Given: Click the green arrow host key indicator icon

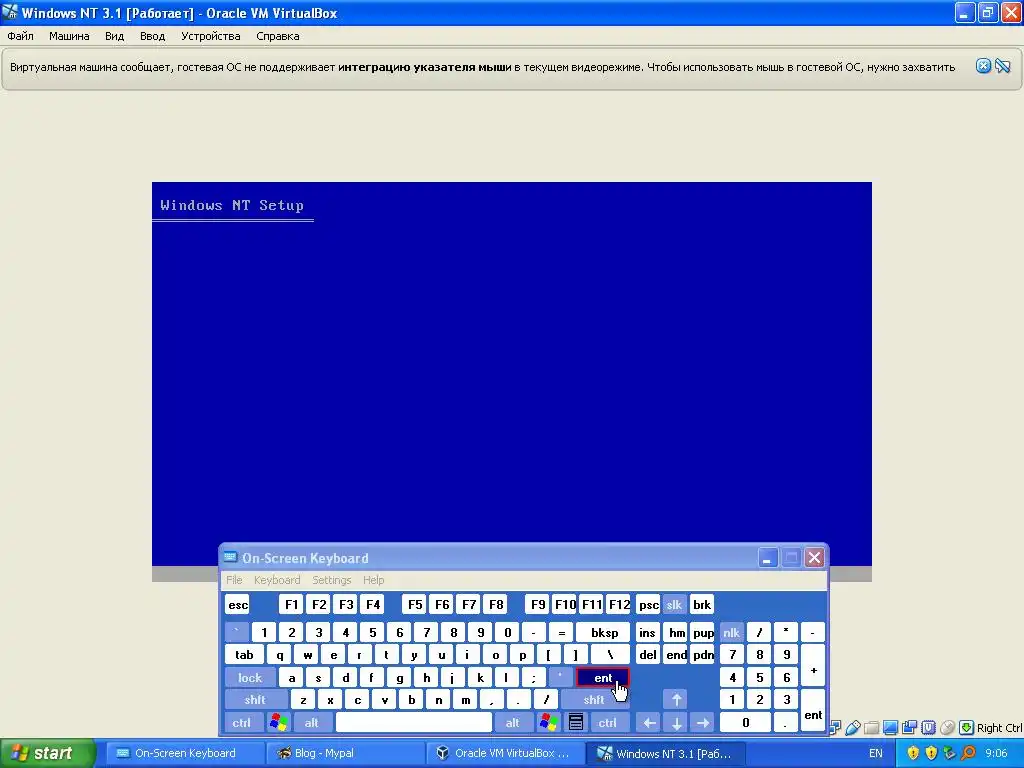Looking at the screenshot, I should [967, 728].
